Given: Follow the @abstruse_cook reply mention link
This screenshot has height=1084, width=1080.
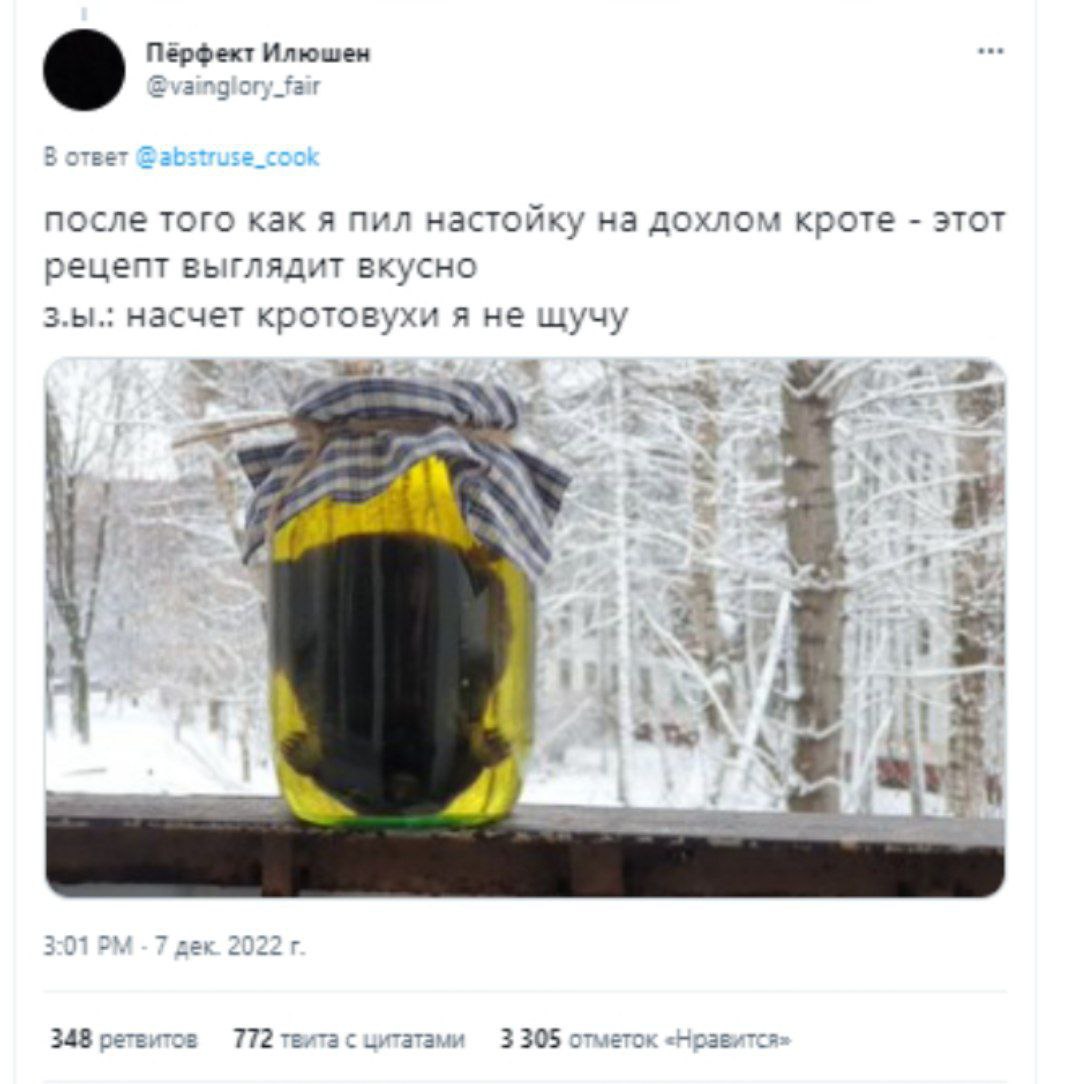Looking at the screenshot, I should pos(228,157).
